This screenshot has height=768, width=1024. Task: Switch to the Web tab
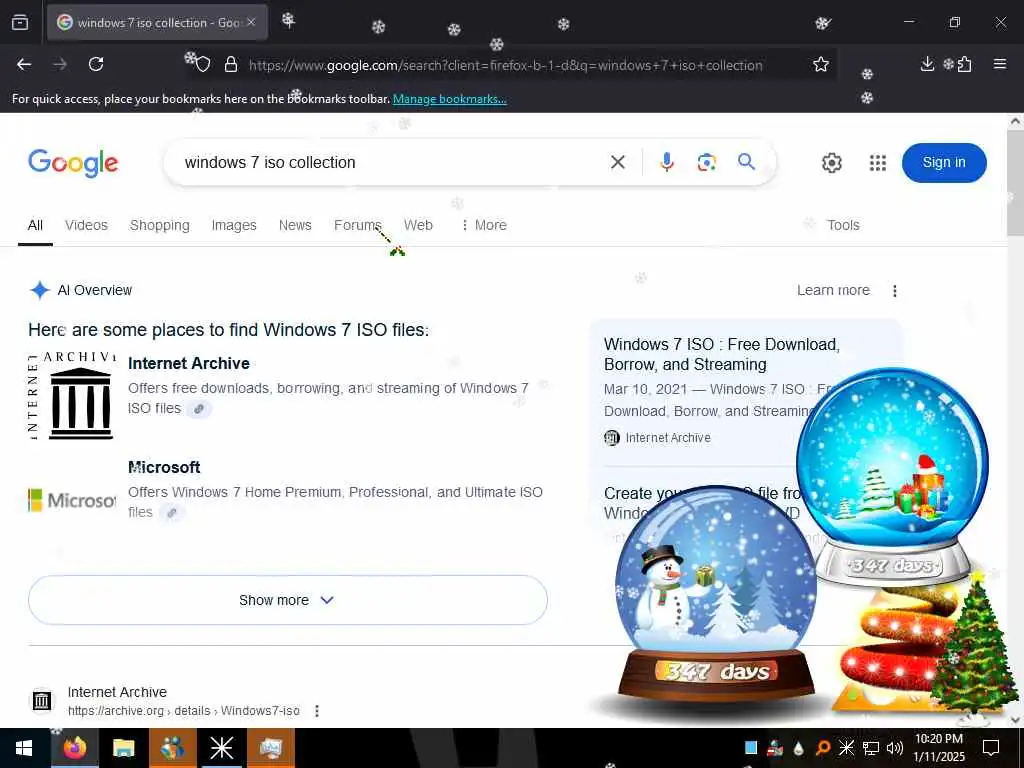[418, 225]
